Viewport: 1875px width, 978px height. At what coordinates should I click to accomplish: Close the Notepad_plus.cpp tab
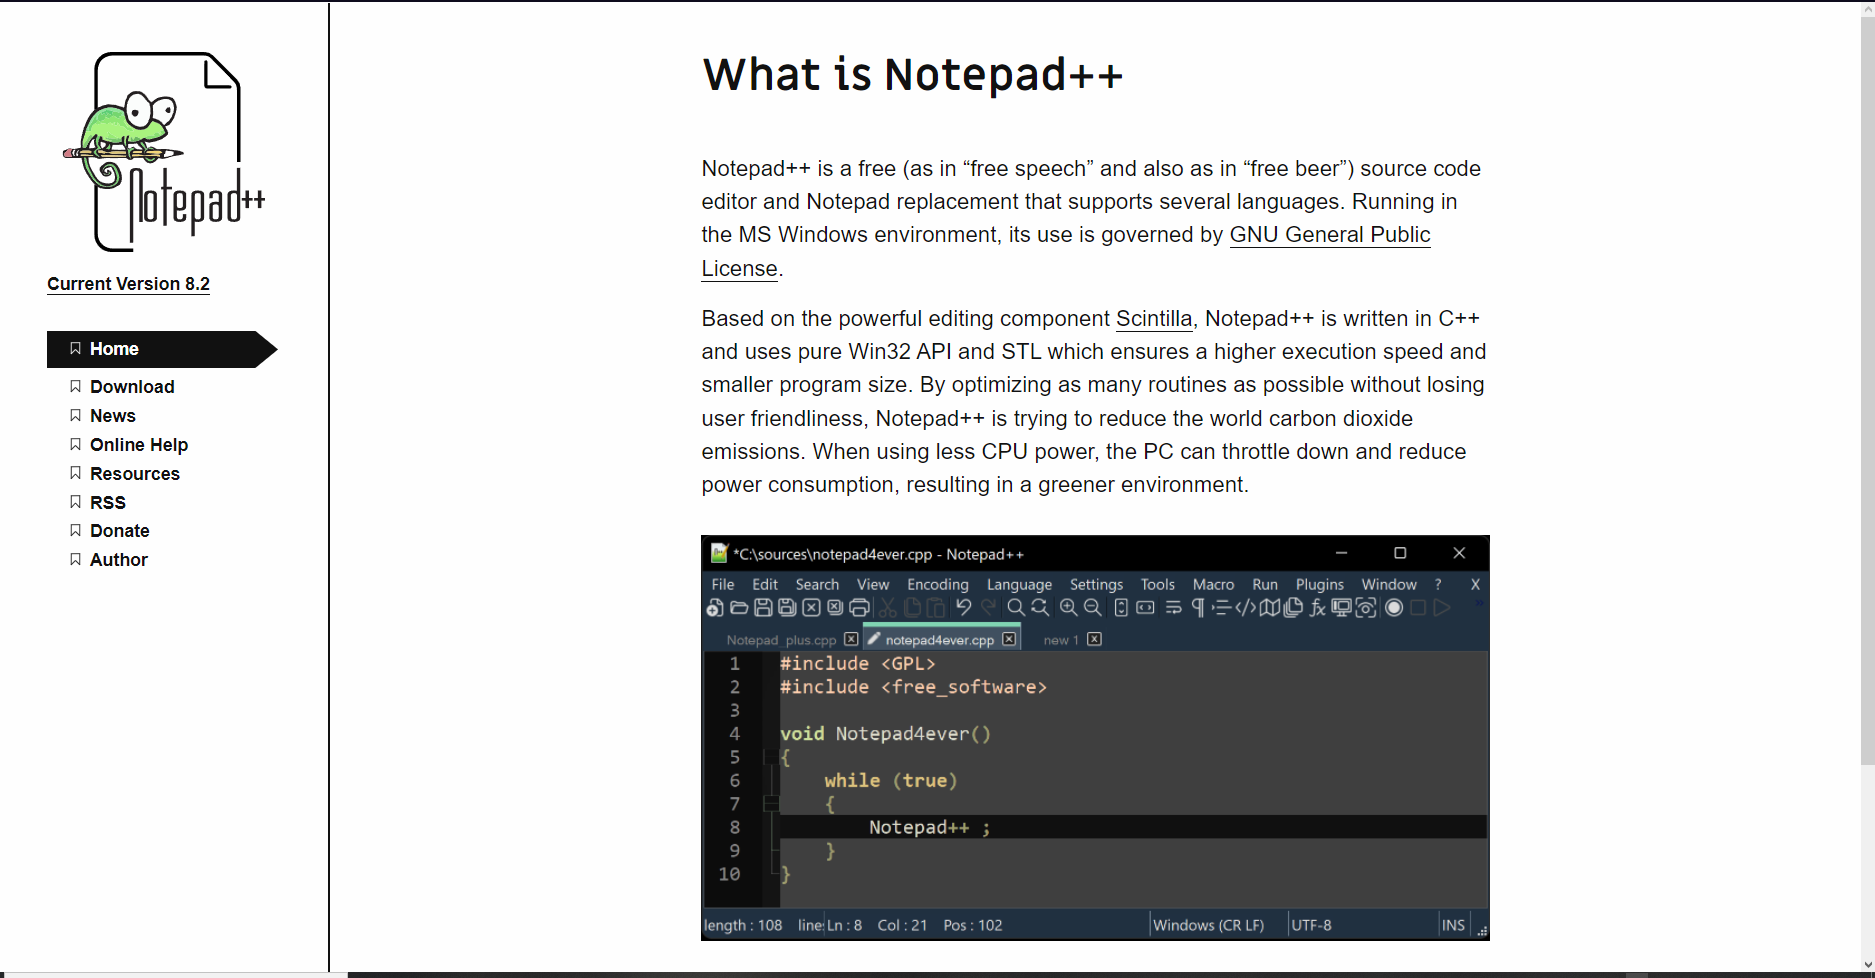tap(851, 639)
